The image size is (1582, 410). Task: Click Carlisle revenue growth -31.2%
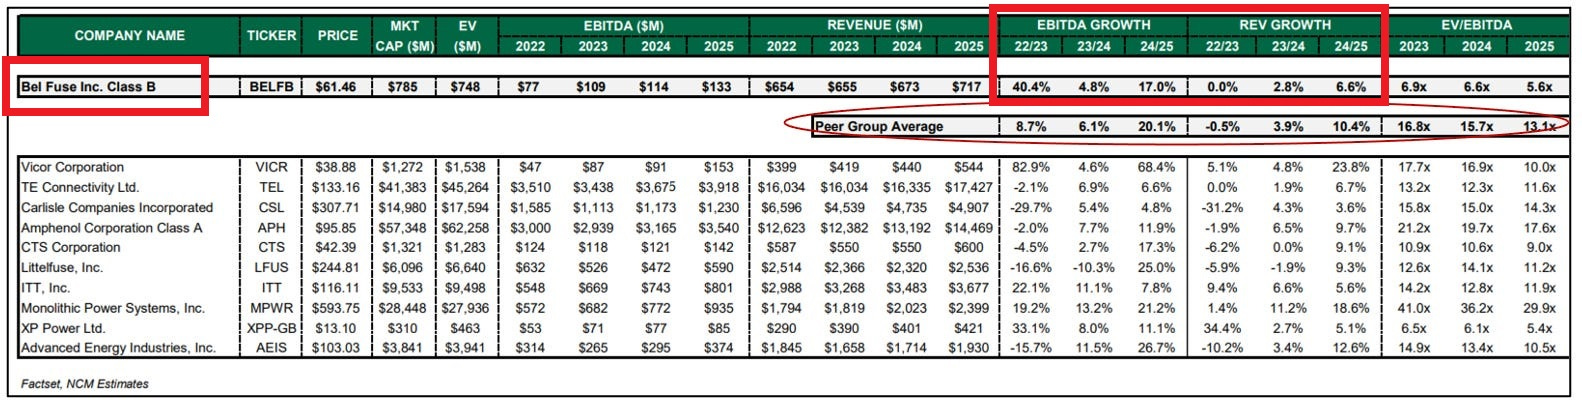tap(1222, 207)
